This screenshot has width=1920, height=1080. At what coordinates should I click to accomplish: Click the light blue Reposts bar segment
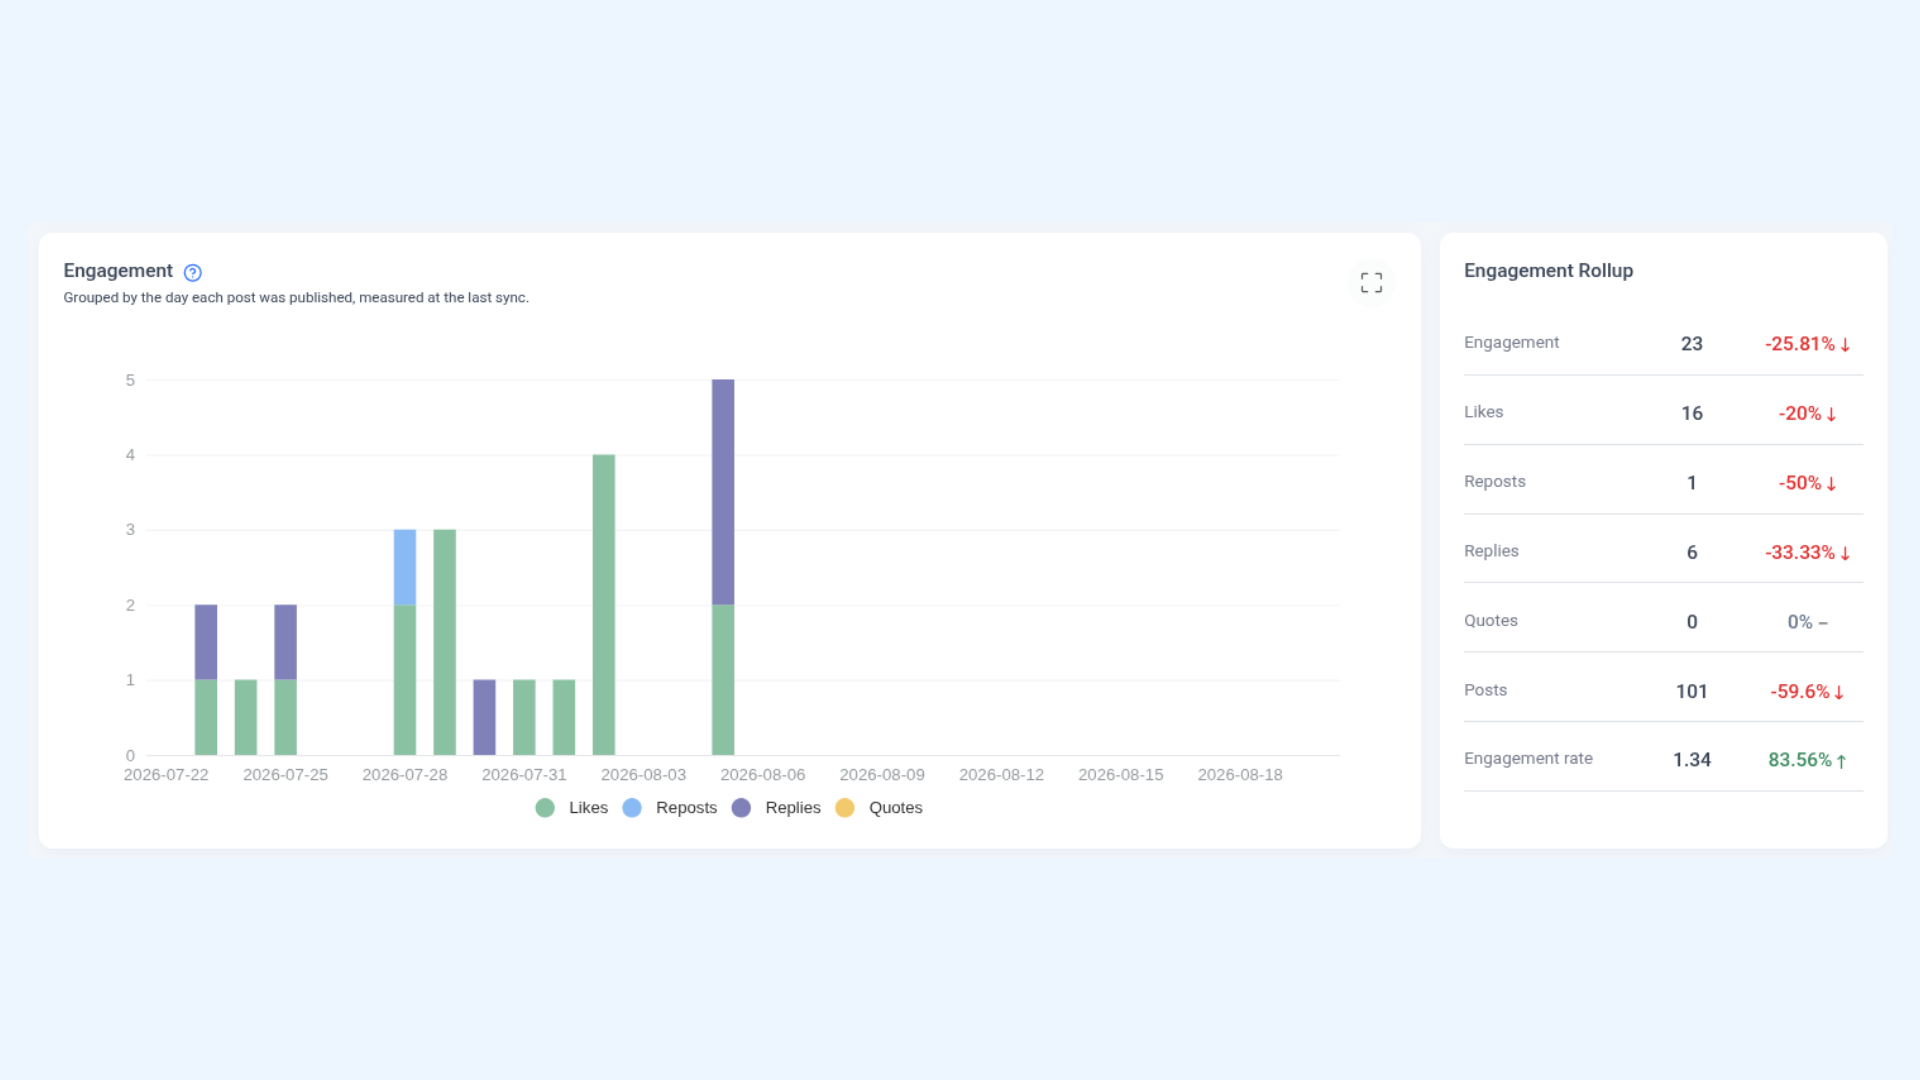(405, 567)
